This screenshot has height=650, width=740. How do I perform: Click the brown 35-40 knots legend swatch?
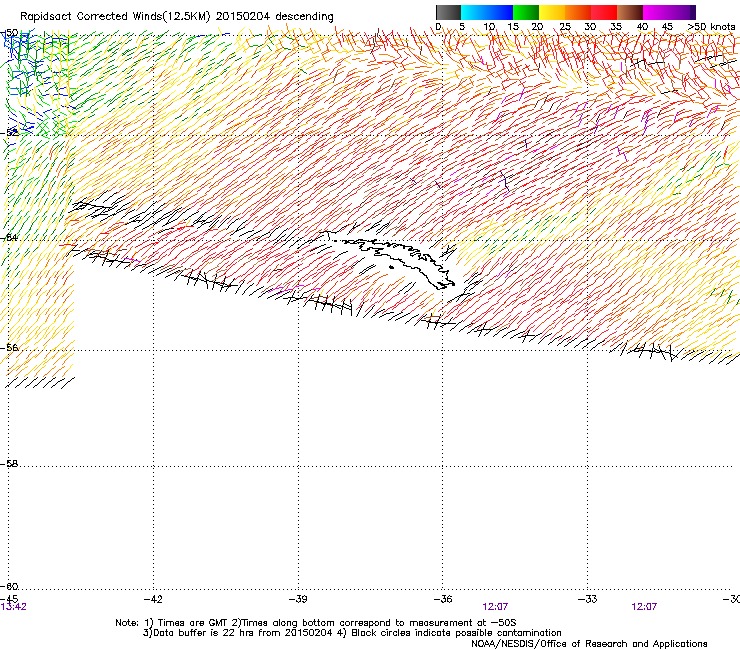[630, 12]
